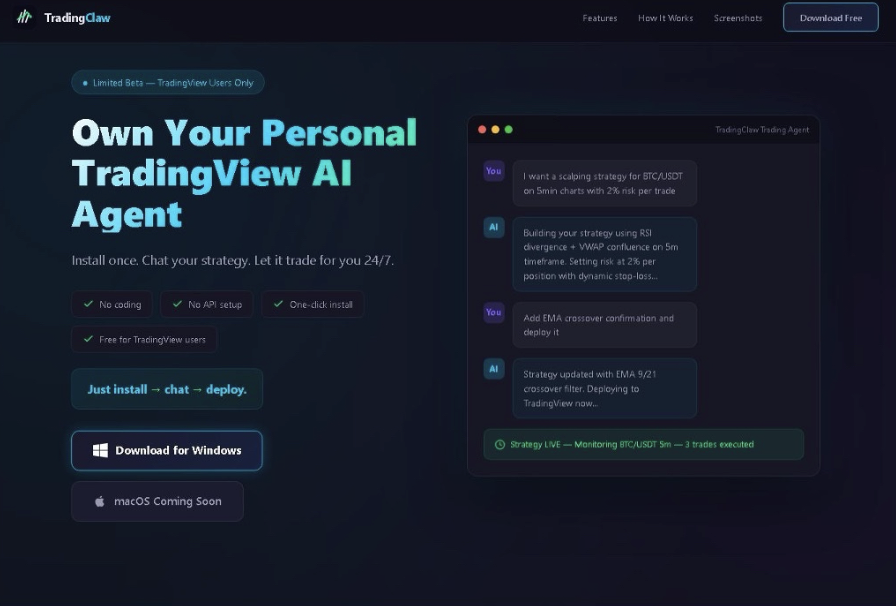This screenshot has height=606, width=896.
Task: Go to Screenshots section link
Action: pyautogui.click(x=738, y=18)
